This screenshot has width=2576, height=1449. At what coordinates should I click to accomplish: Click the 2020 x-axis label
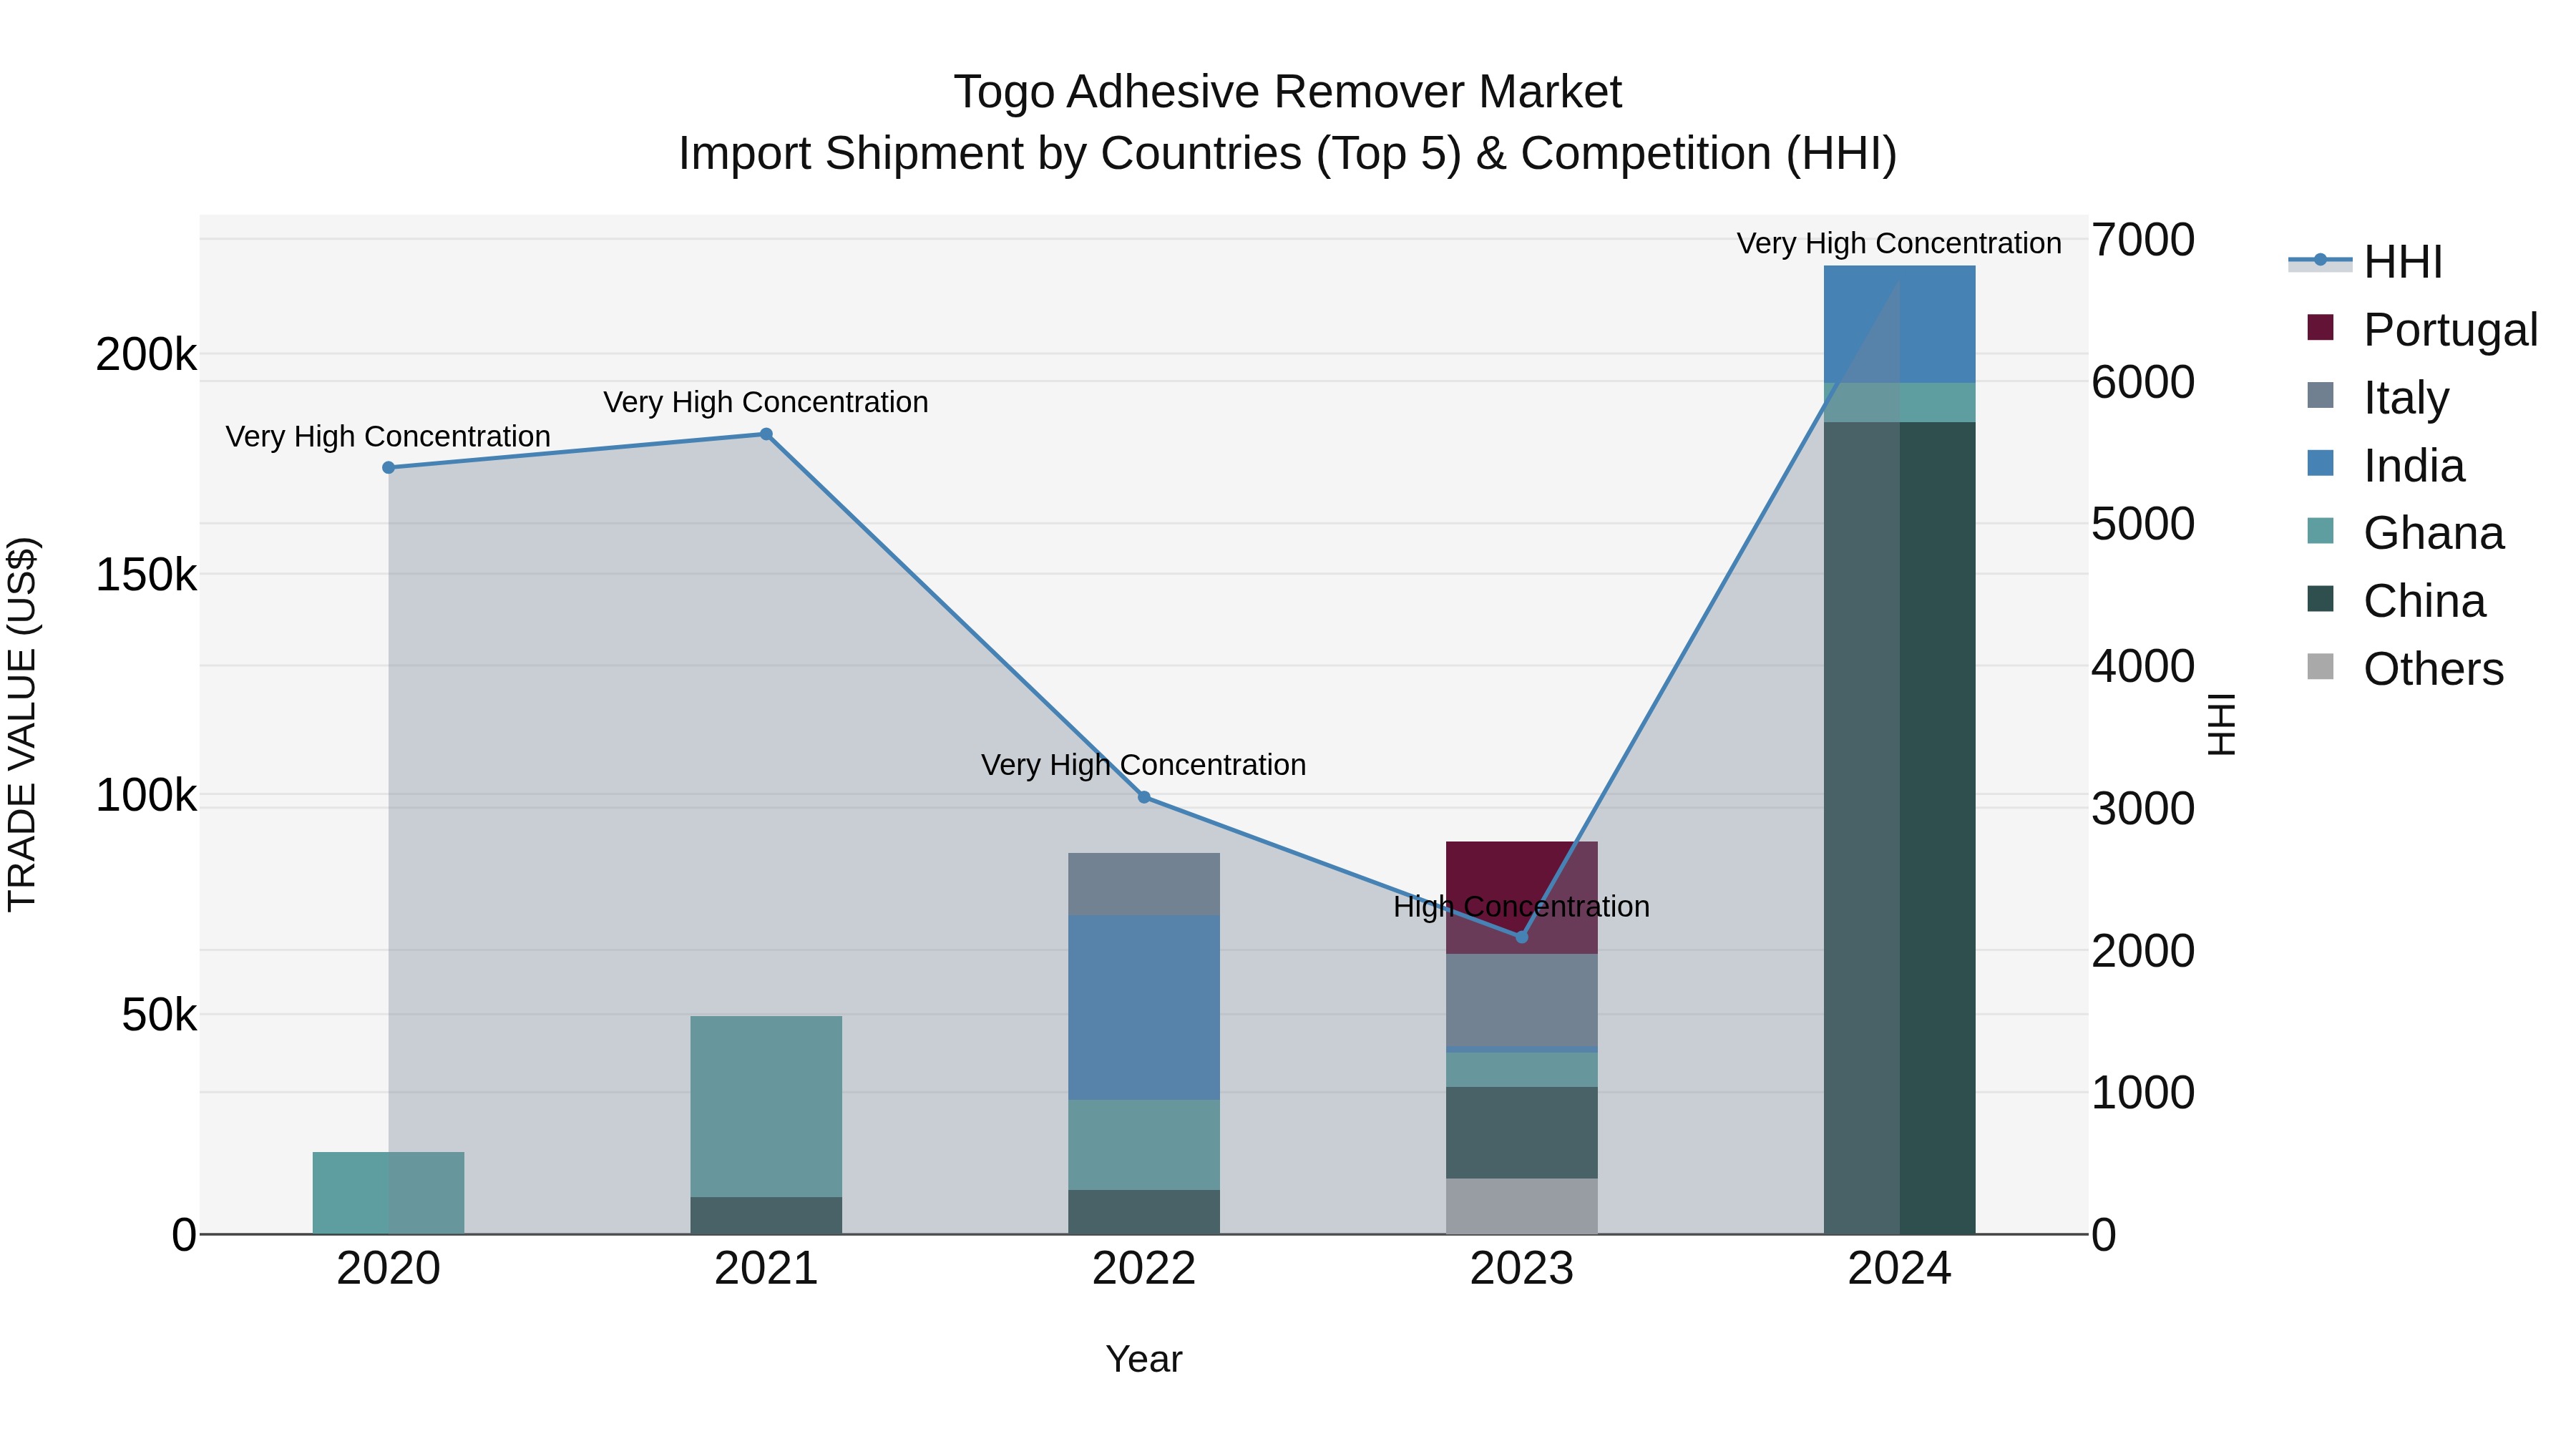pos(389,1269)
